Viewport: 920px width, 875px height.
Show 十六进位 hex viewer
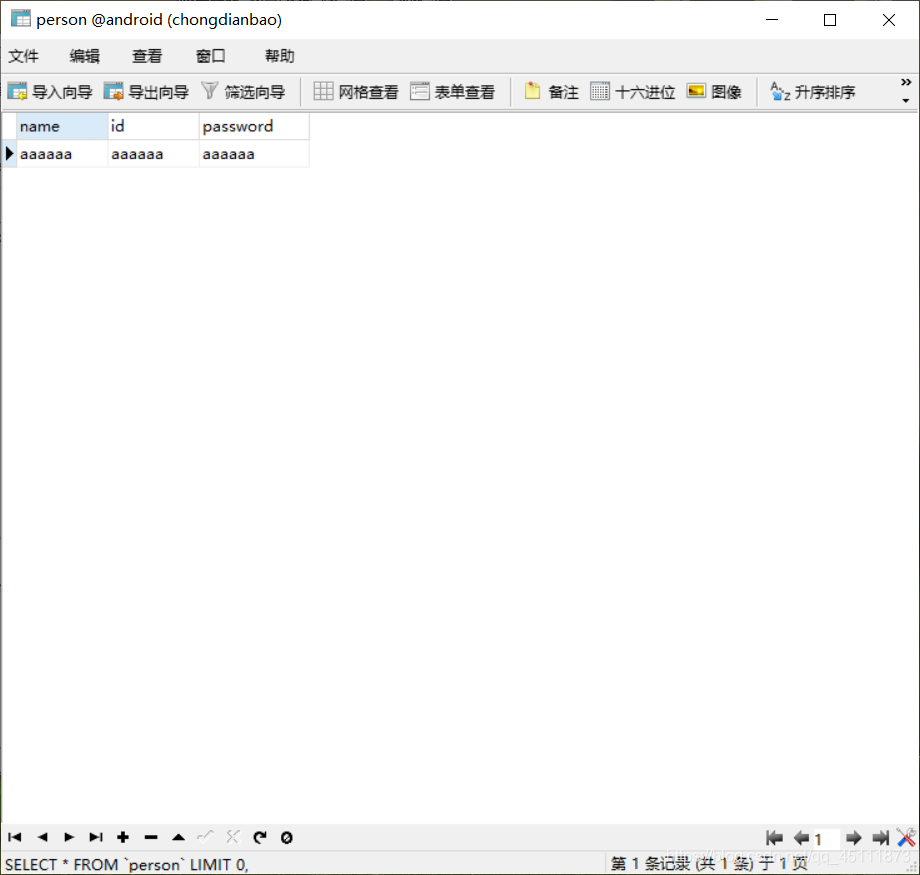pyautogui.click(x=632, y=92)
